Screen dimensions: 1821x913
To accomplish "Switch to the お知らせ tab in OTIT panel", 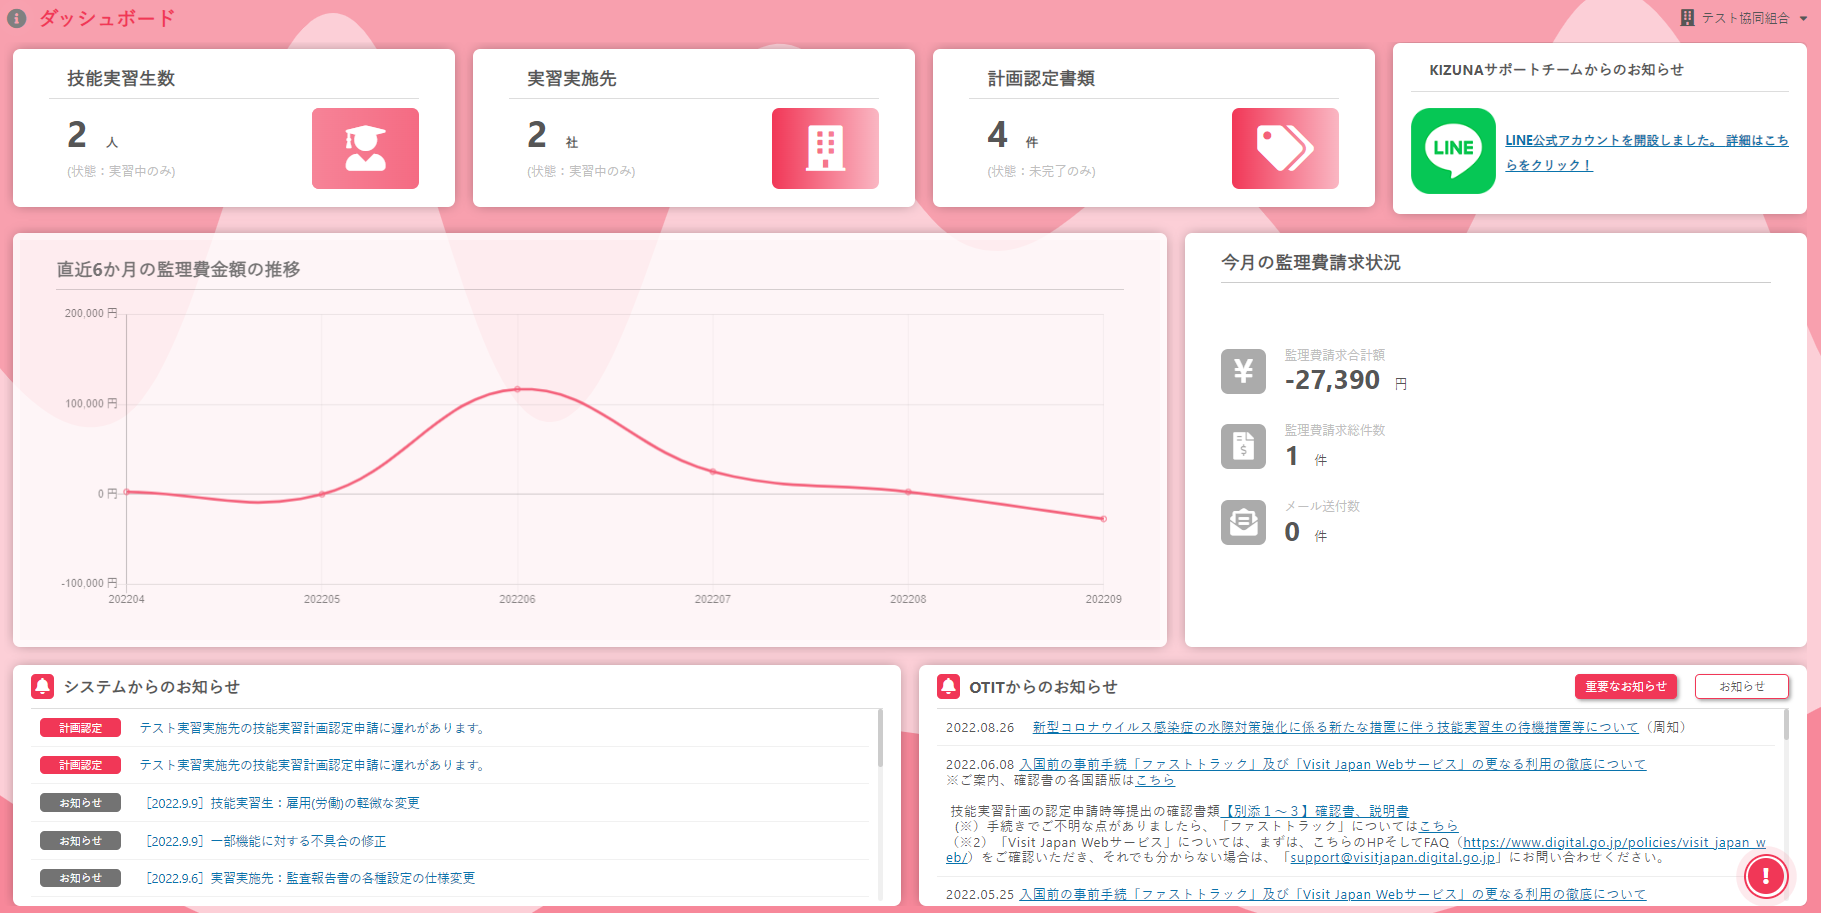I will point(1741,687).
